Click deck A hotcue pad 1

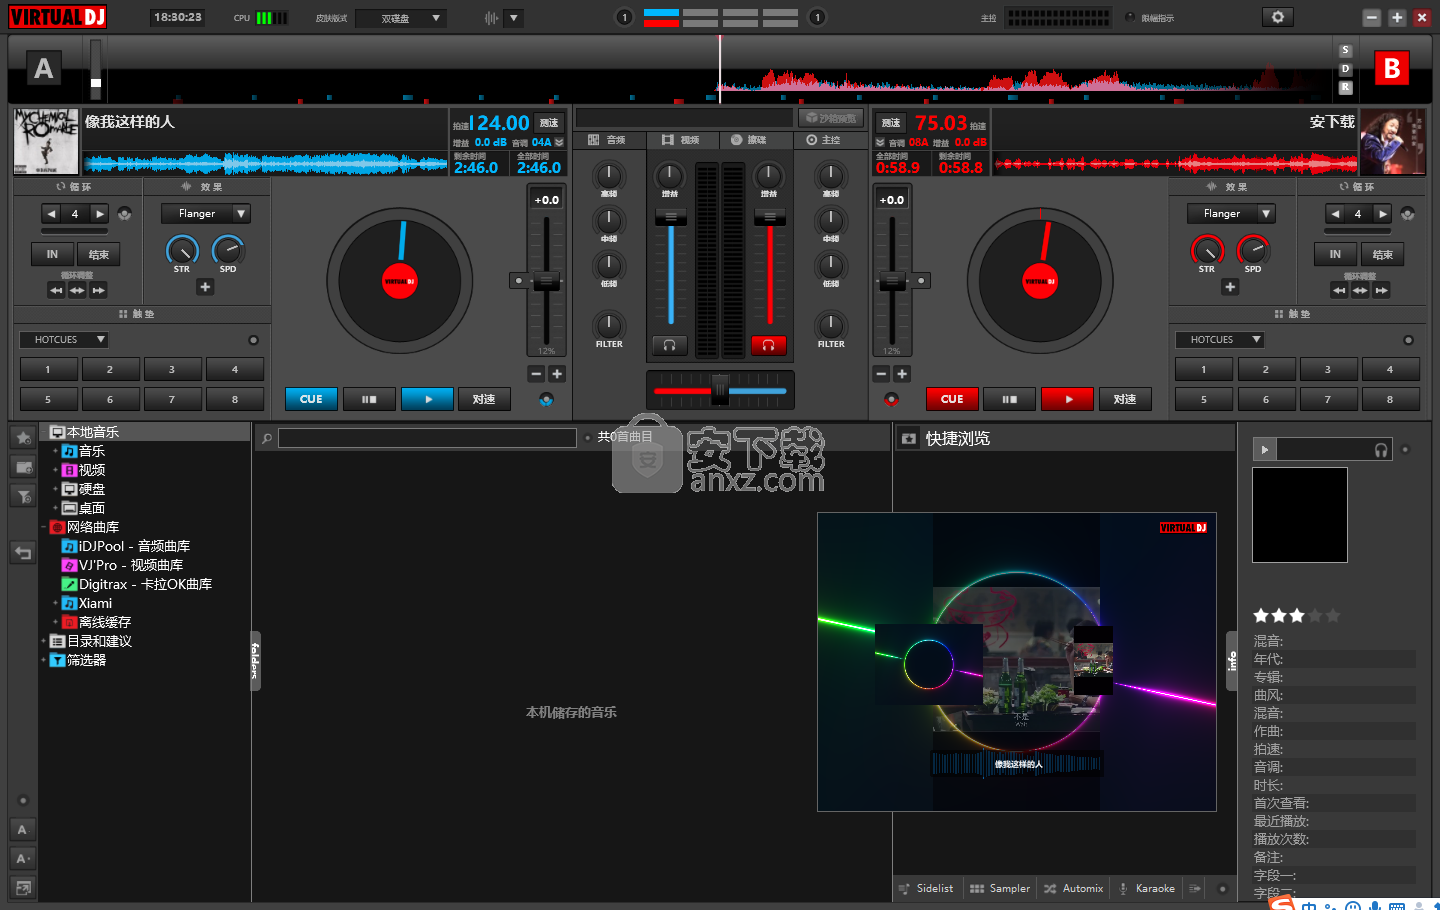tap(47, 370)
